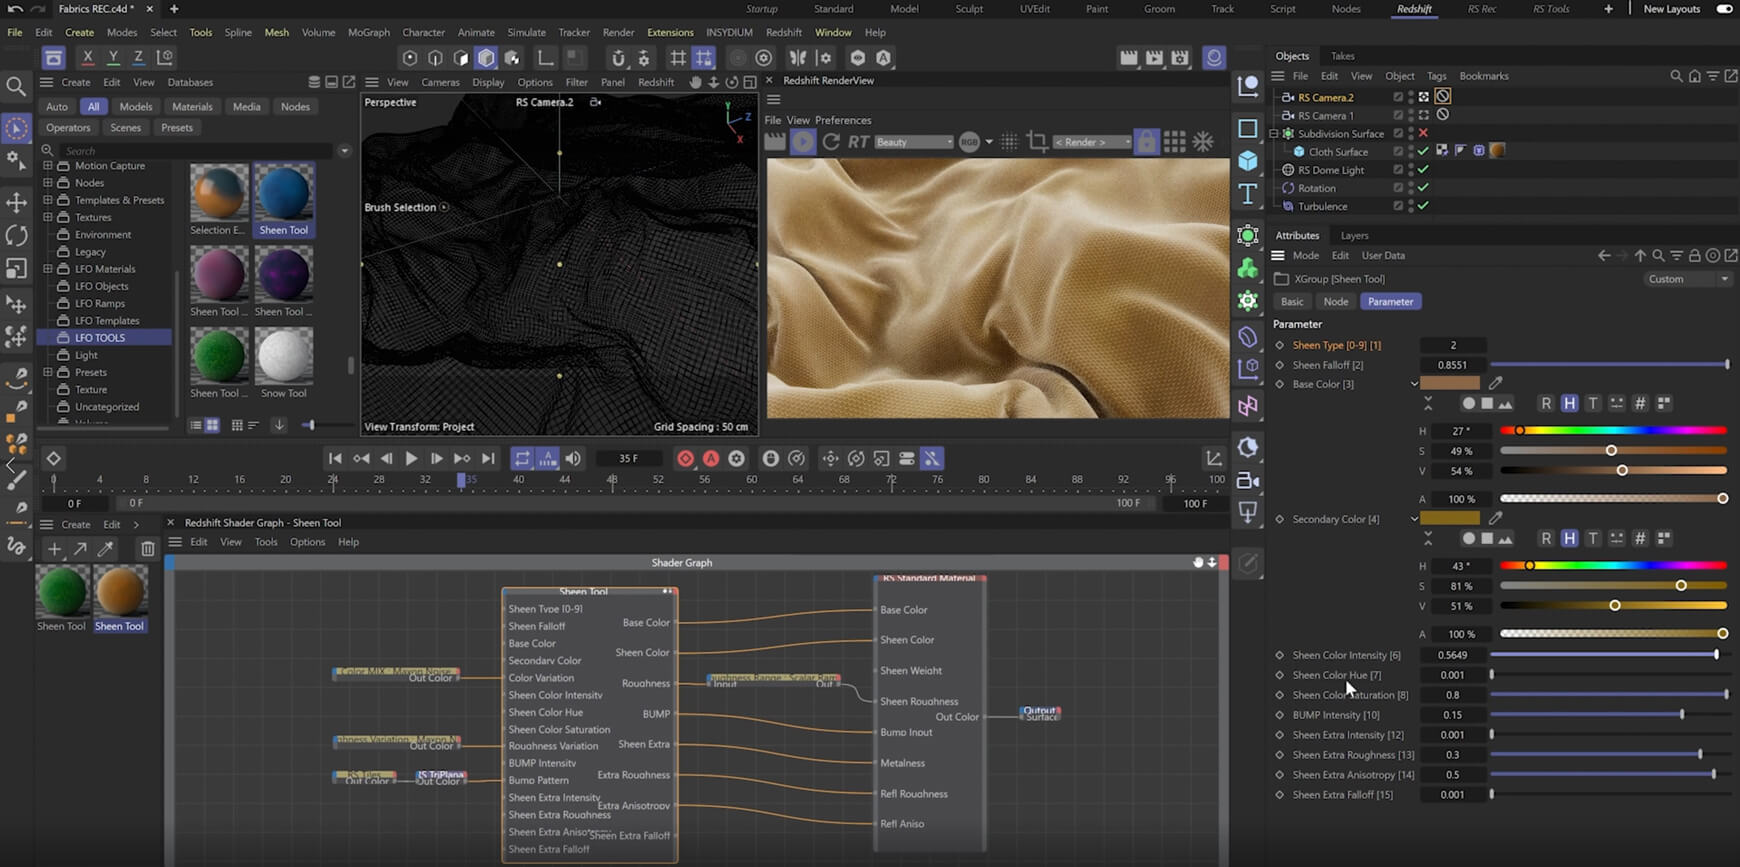Screen dimensions: 1740x867
Task: Collapse the Base Color section arrow
Action: tap(1414, 384)
